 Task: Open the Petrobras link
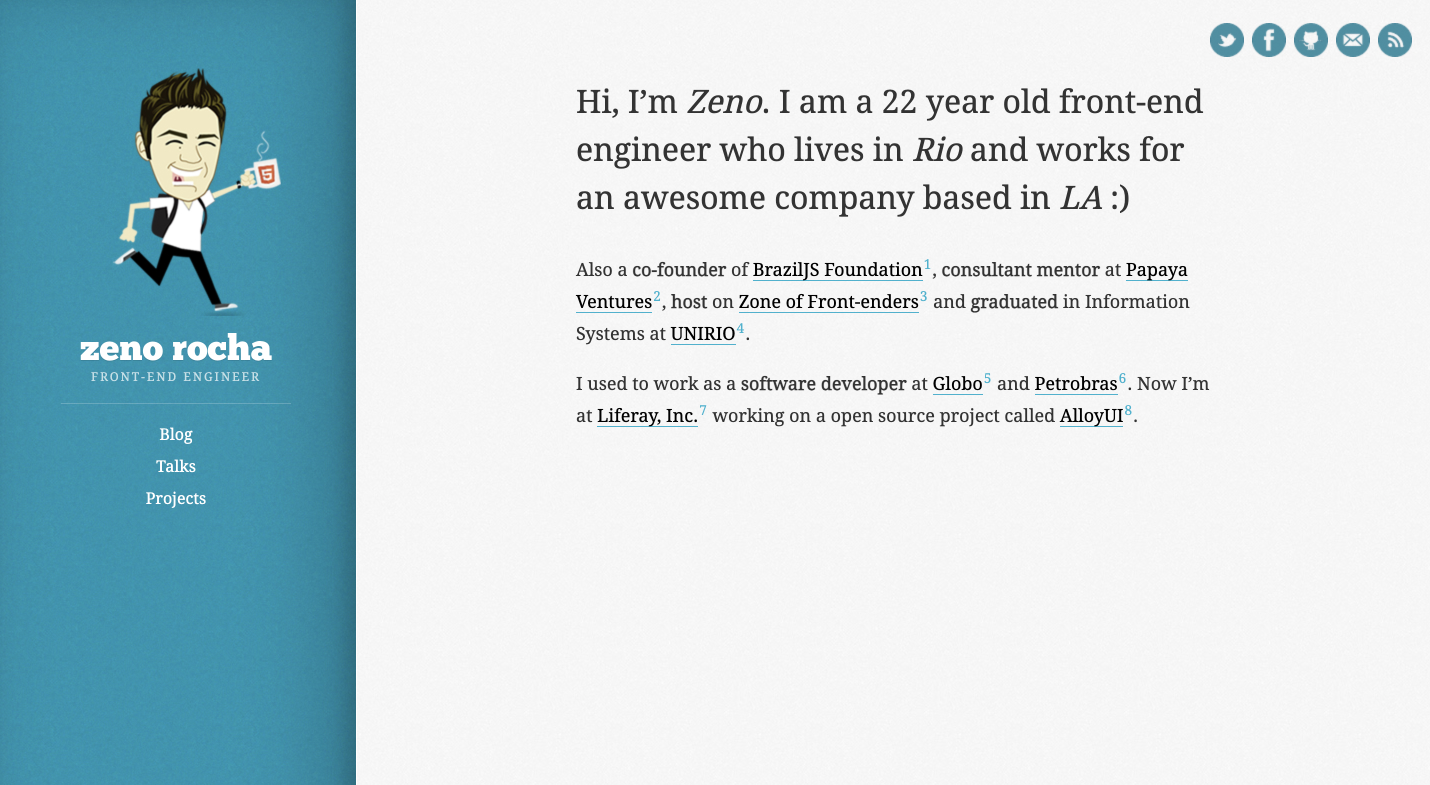(x=1075, y=384)
